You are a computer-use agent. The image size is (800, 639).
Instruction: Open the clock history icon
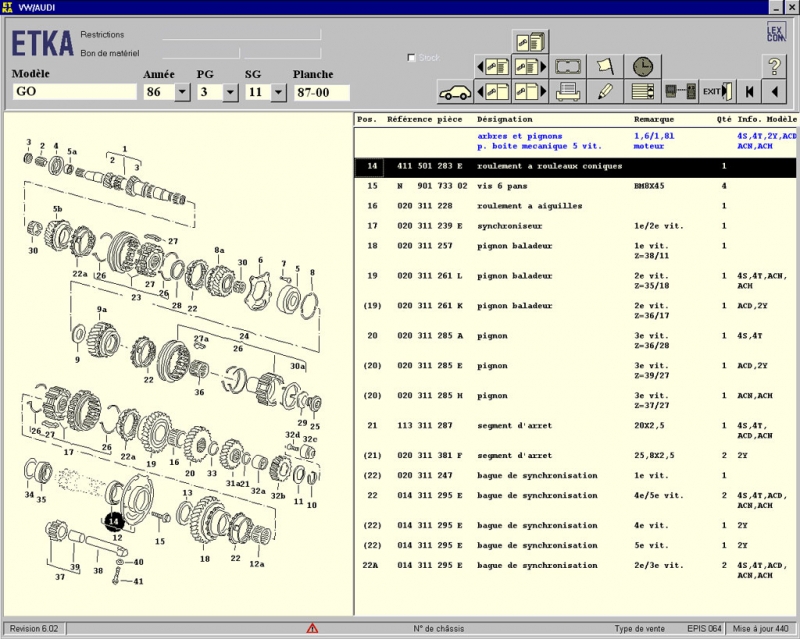[x=642, y=67]
